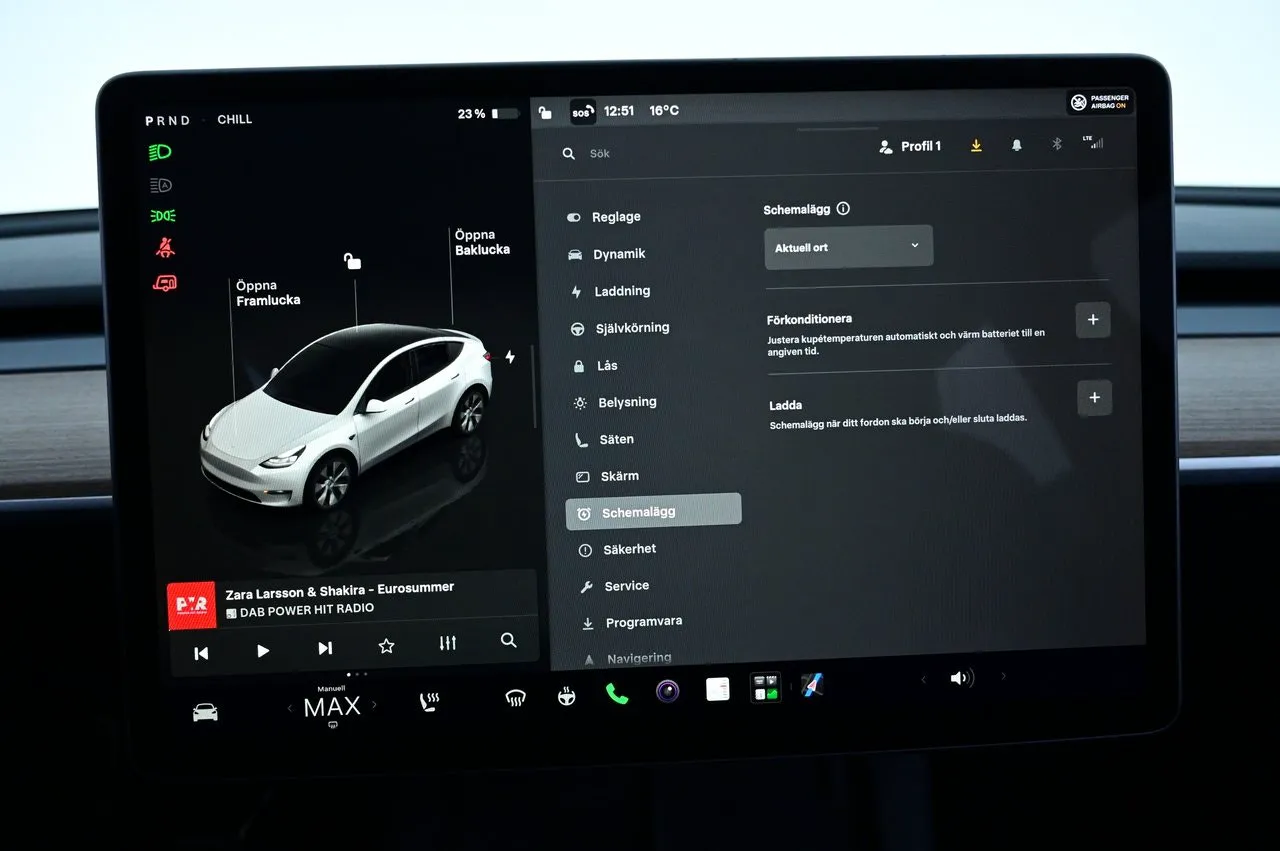
Task: Expand the Aktuell ort dropdown
Action: pos(848,247)
